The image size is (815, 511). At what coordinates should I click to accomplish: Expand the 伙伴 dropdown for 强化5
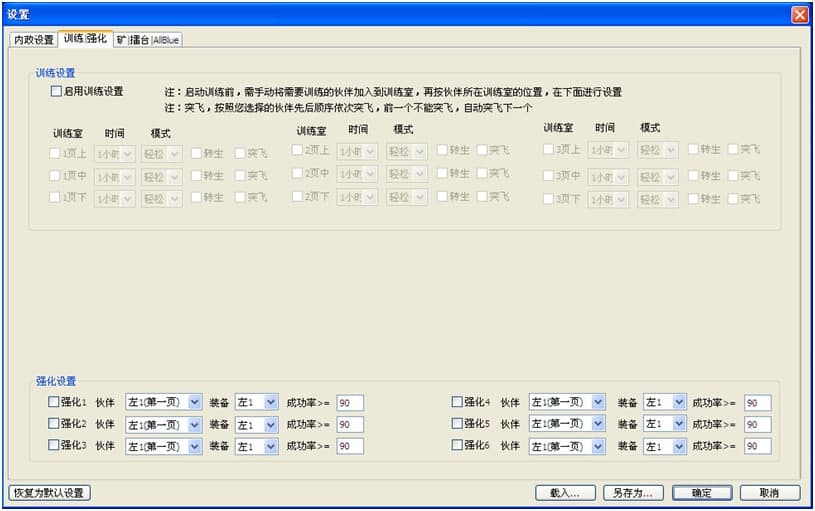tap(598, 424)
